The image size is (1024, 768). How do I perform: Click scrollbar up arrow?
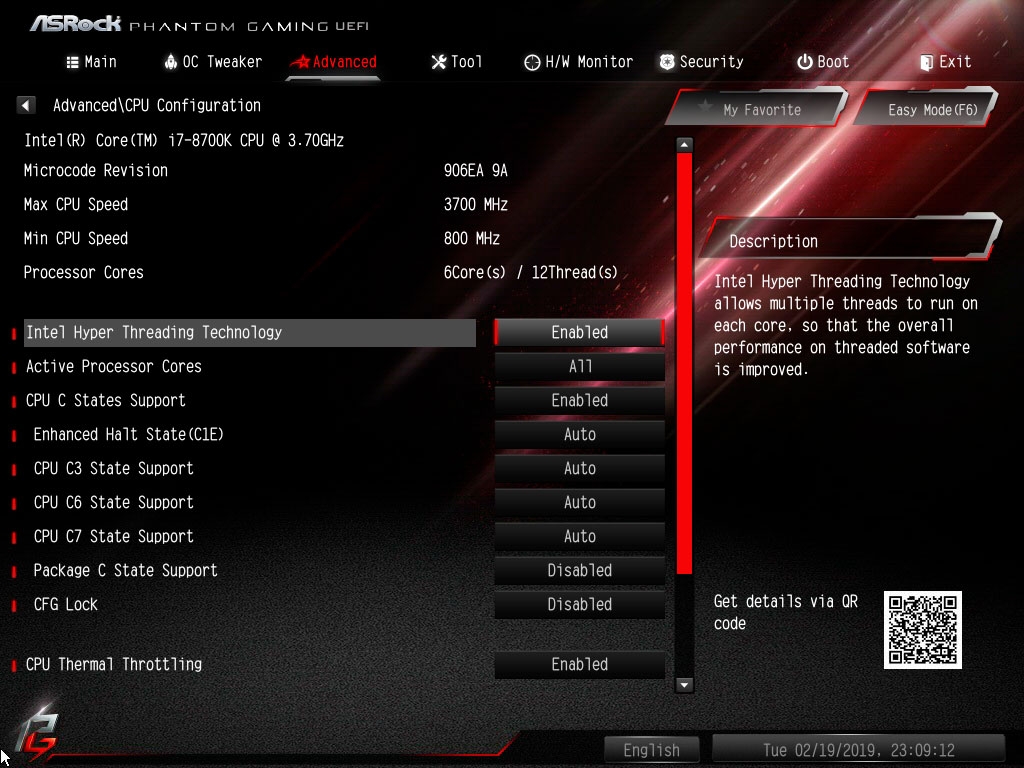[684, 144]
